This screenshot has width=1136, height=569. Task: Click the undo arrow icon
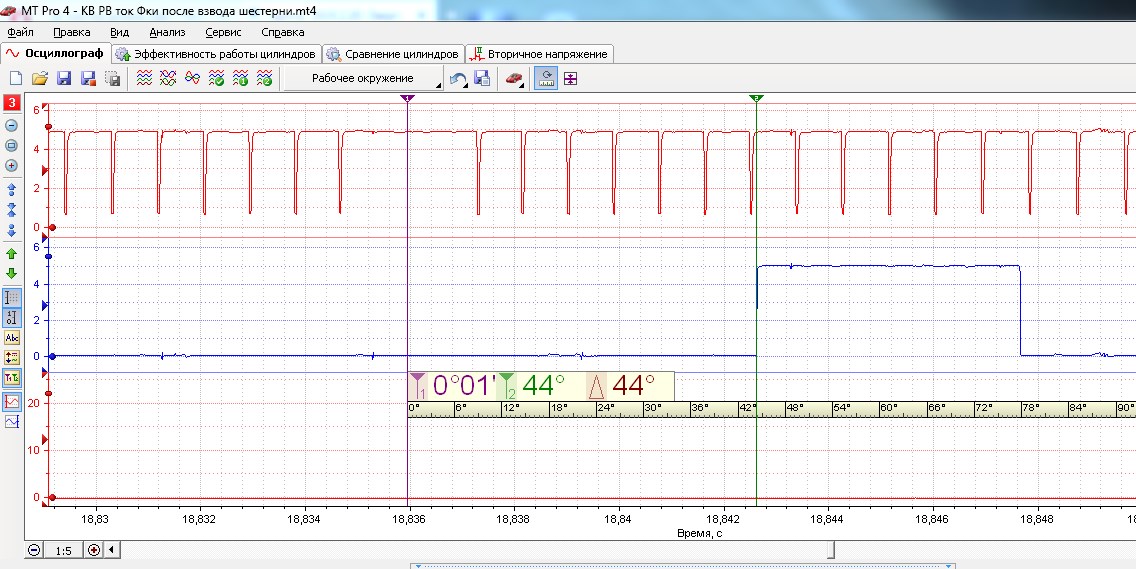tap(458, 79)
